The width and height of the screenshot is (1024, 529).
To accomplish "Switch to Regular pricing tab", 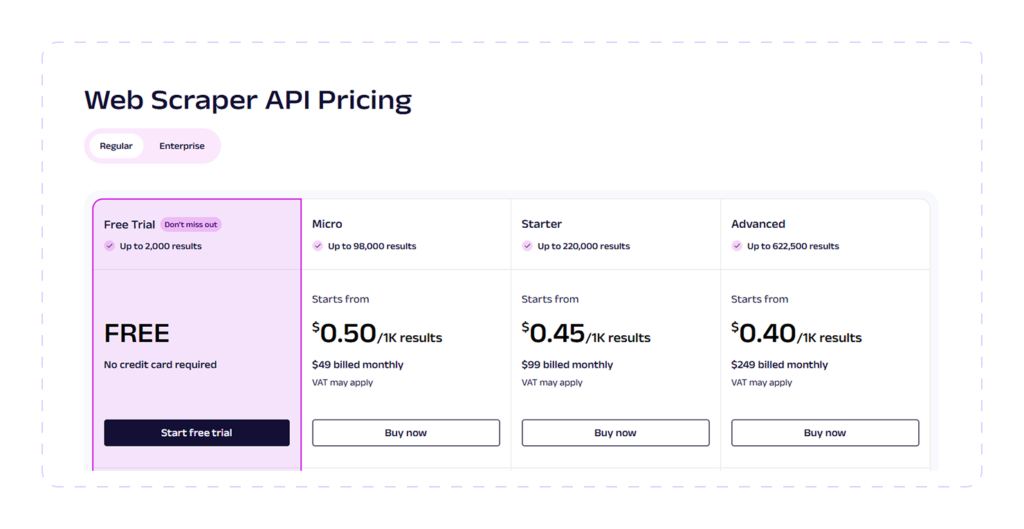I will pyautogui.click(x=116, y=146).
